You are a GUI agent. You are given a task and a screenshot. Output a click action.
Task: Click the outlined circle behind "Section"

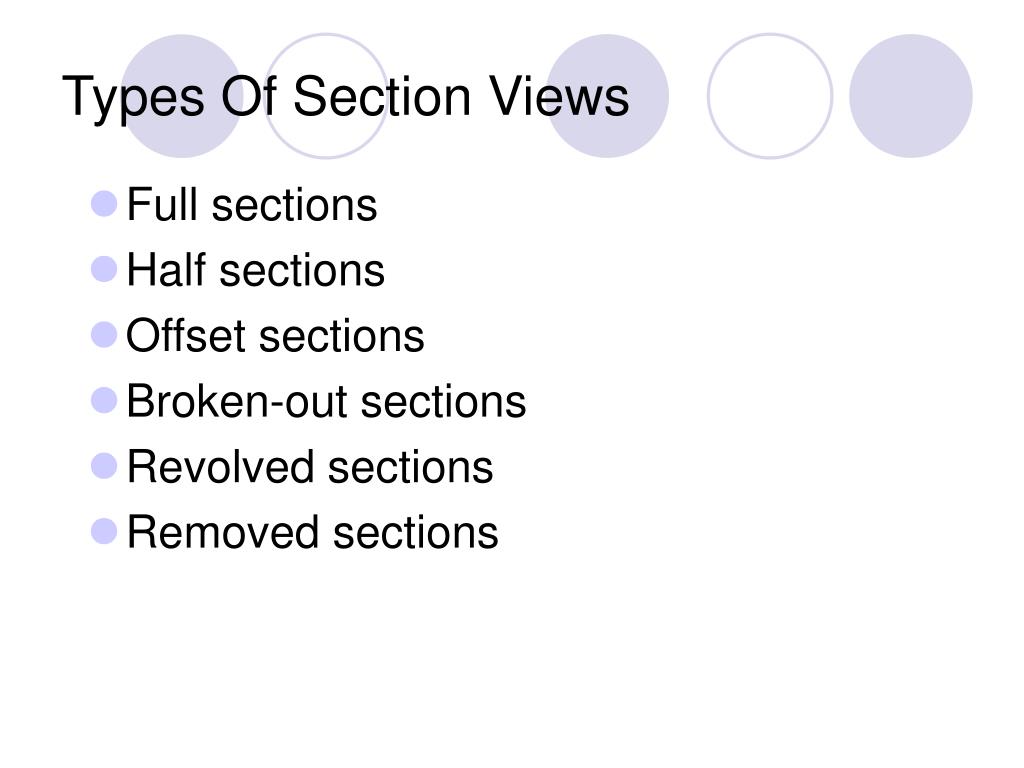pos(326,96)
